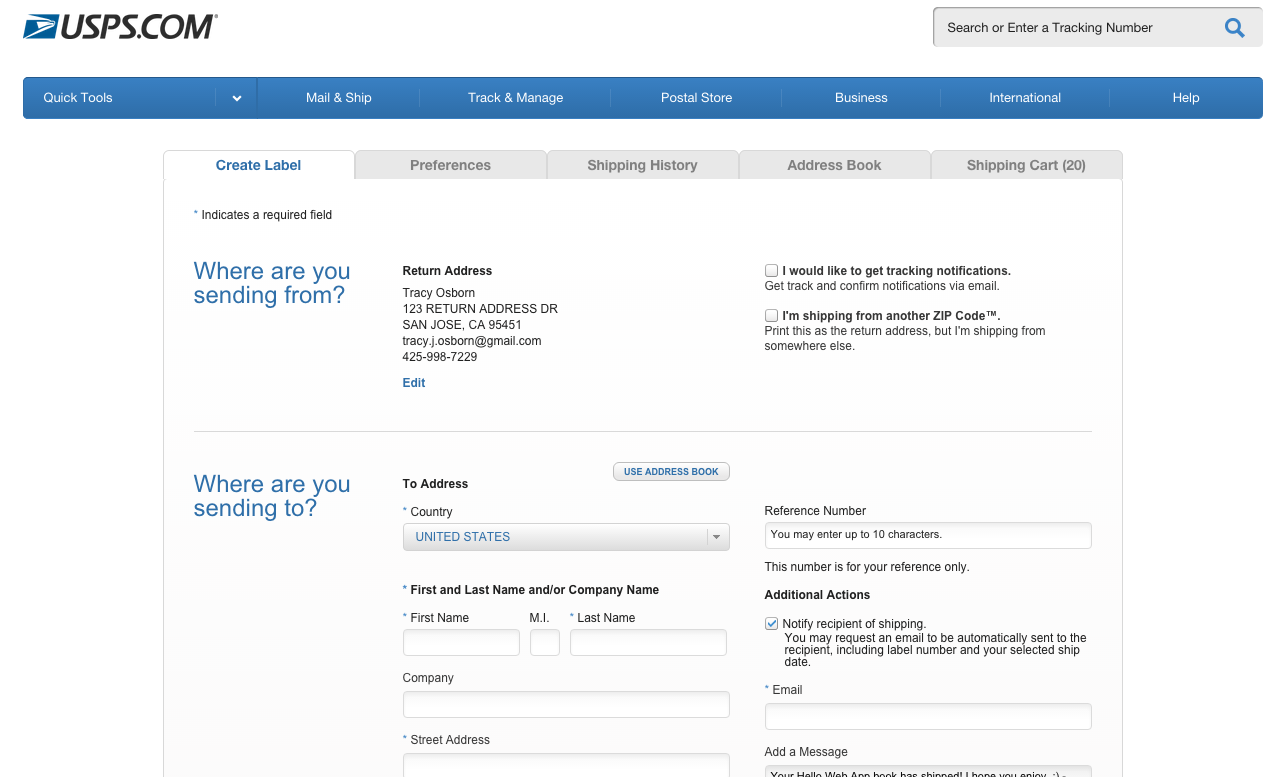This screenshot has height=777, width=1284.
Task: Switch to the Create Label tab
Action: [x=258, y=165]
